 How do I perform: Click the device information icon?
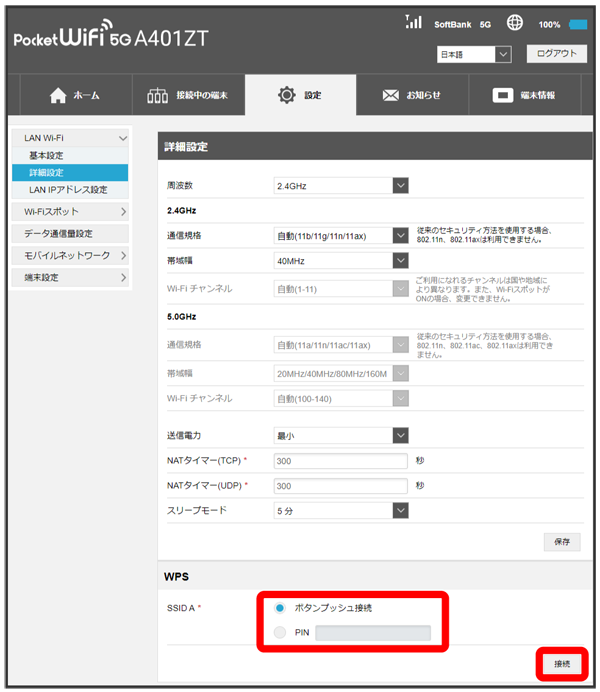pos(504,95)
